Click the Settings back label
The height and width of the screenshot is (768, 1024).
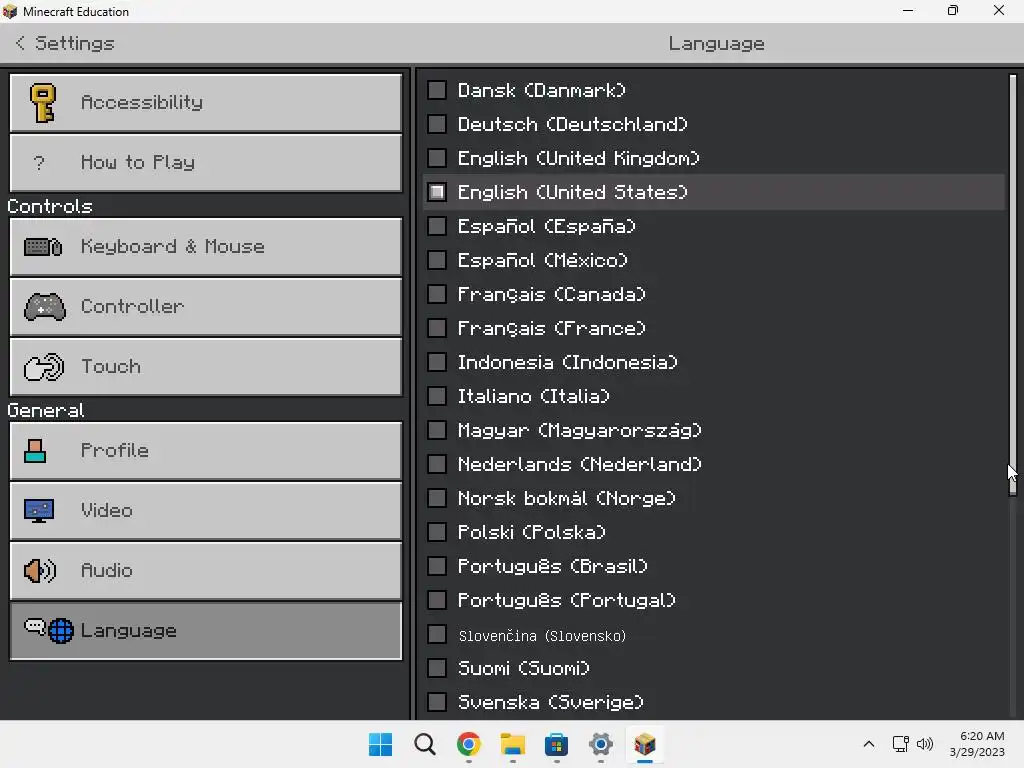pos(74,43)
